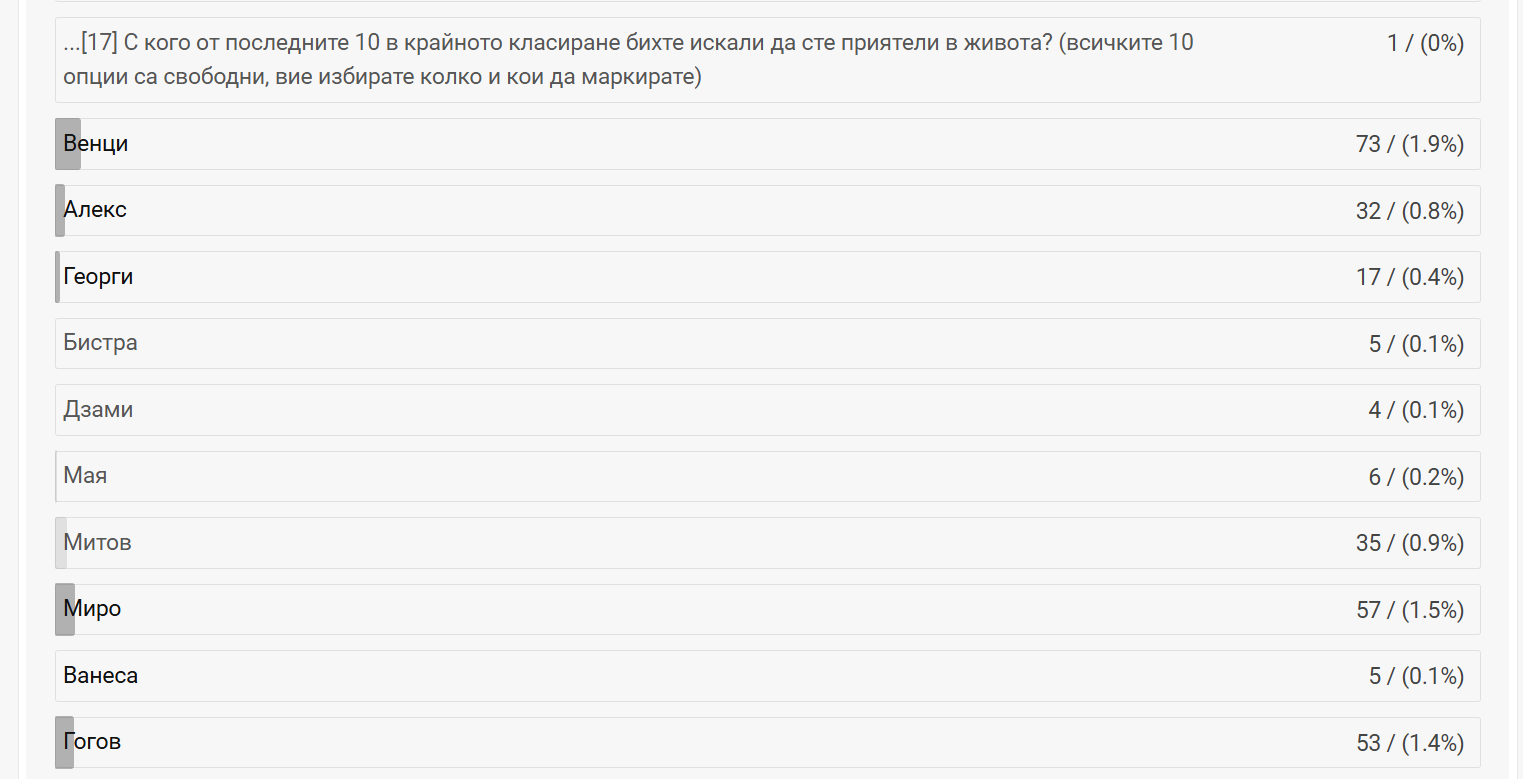Click the 53 / (1.4%) result figure
1523x779 pixels.
[1409, 743]
